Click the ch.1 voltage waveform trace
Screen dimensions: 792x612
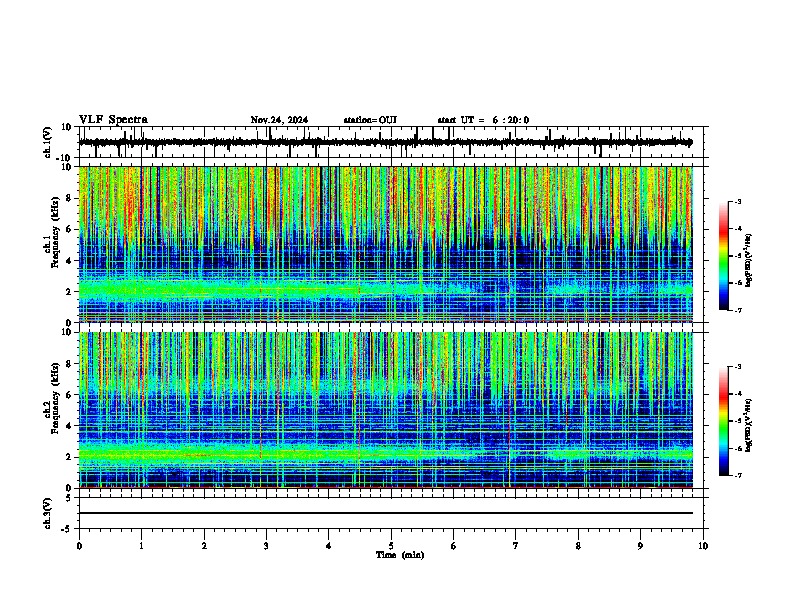pyautogui.click(x=385, y=142)
